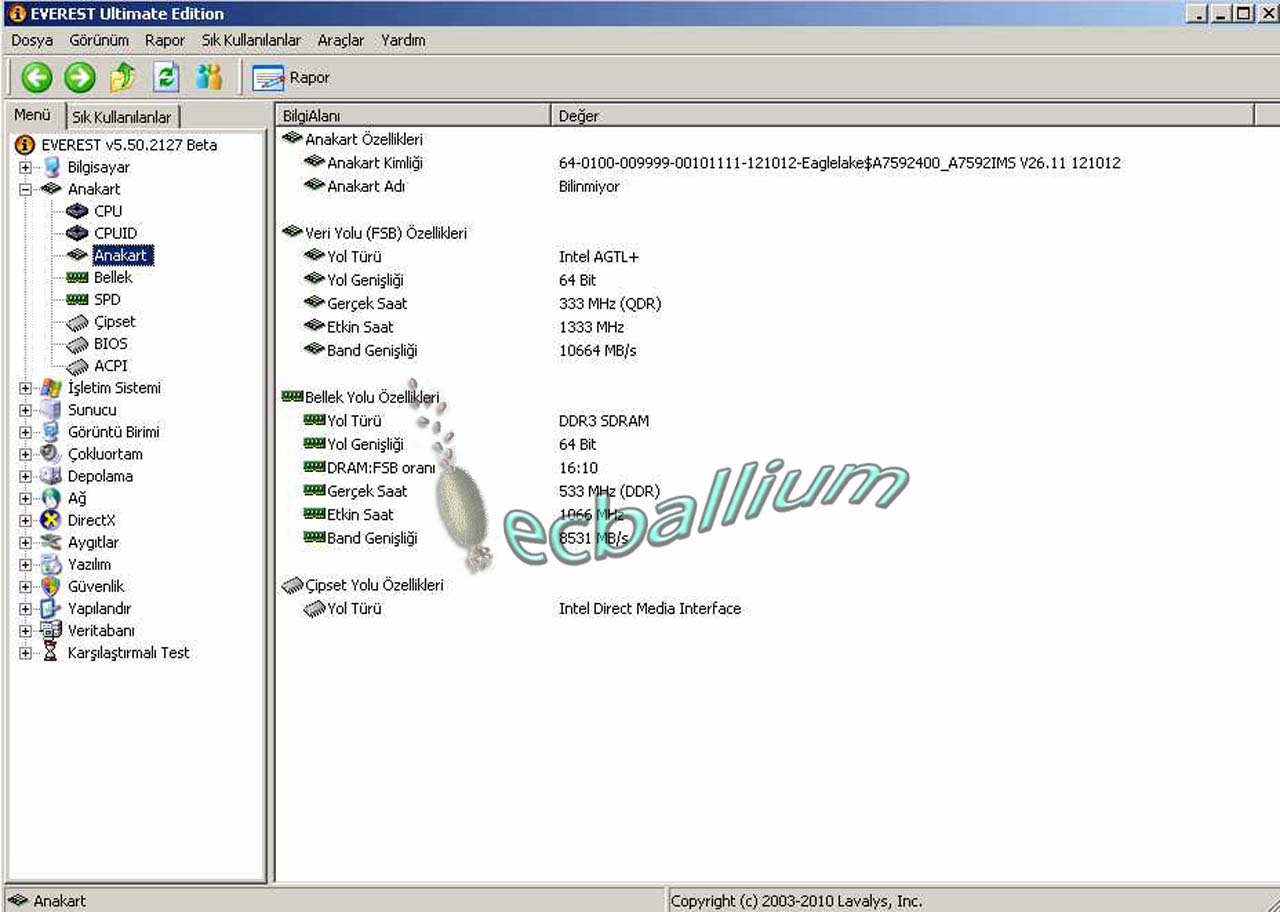The height and width of the screenshot is (912, 1280).
Task: Click the Depolama storage icon
Action: click(x=51, y=476)
